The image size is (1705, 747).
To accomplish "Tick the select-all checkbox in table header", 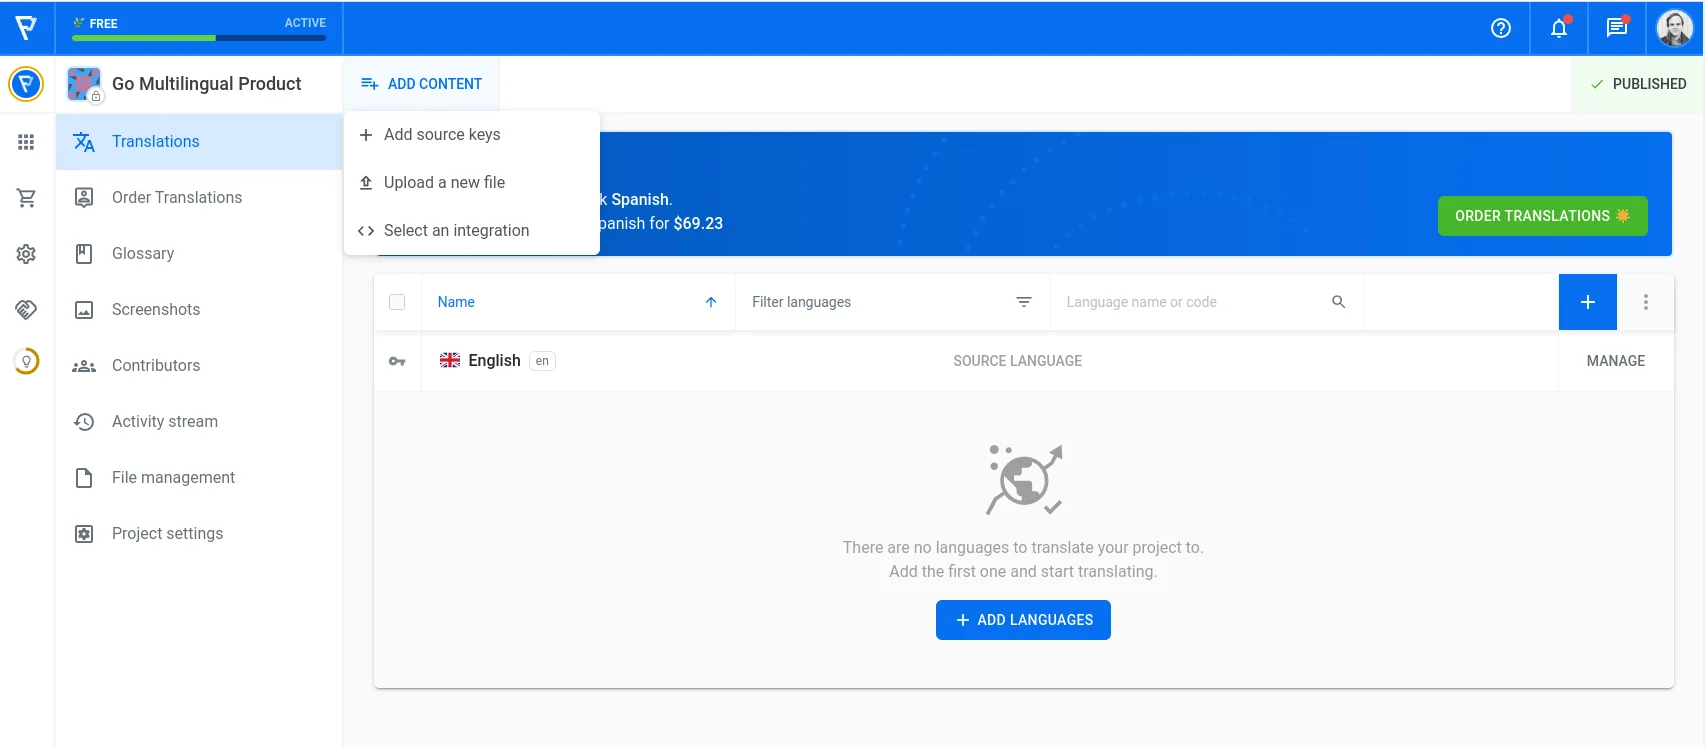I will (397, 302).
